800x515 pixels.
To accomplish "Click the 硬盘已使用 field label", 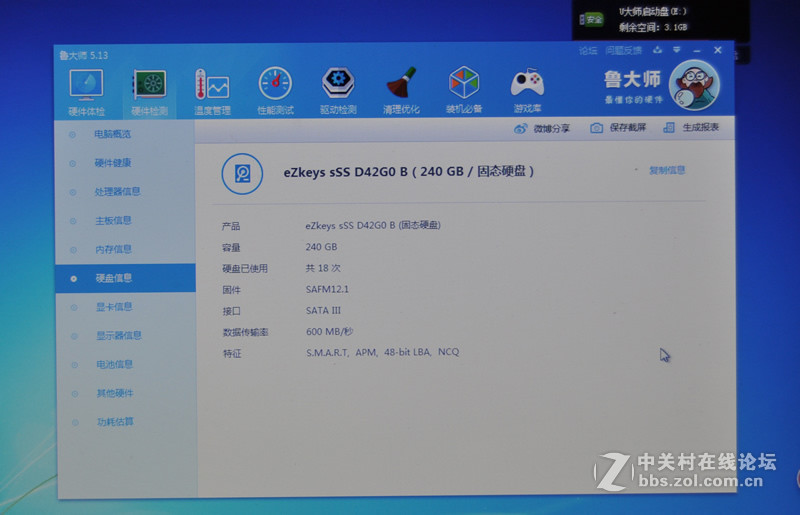I will tap(245, 268).
